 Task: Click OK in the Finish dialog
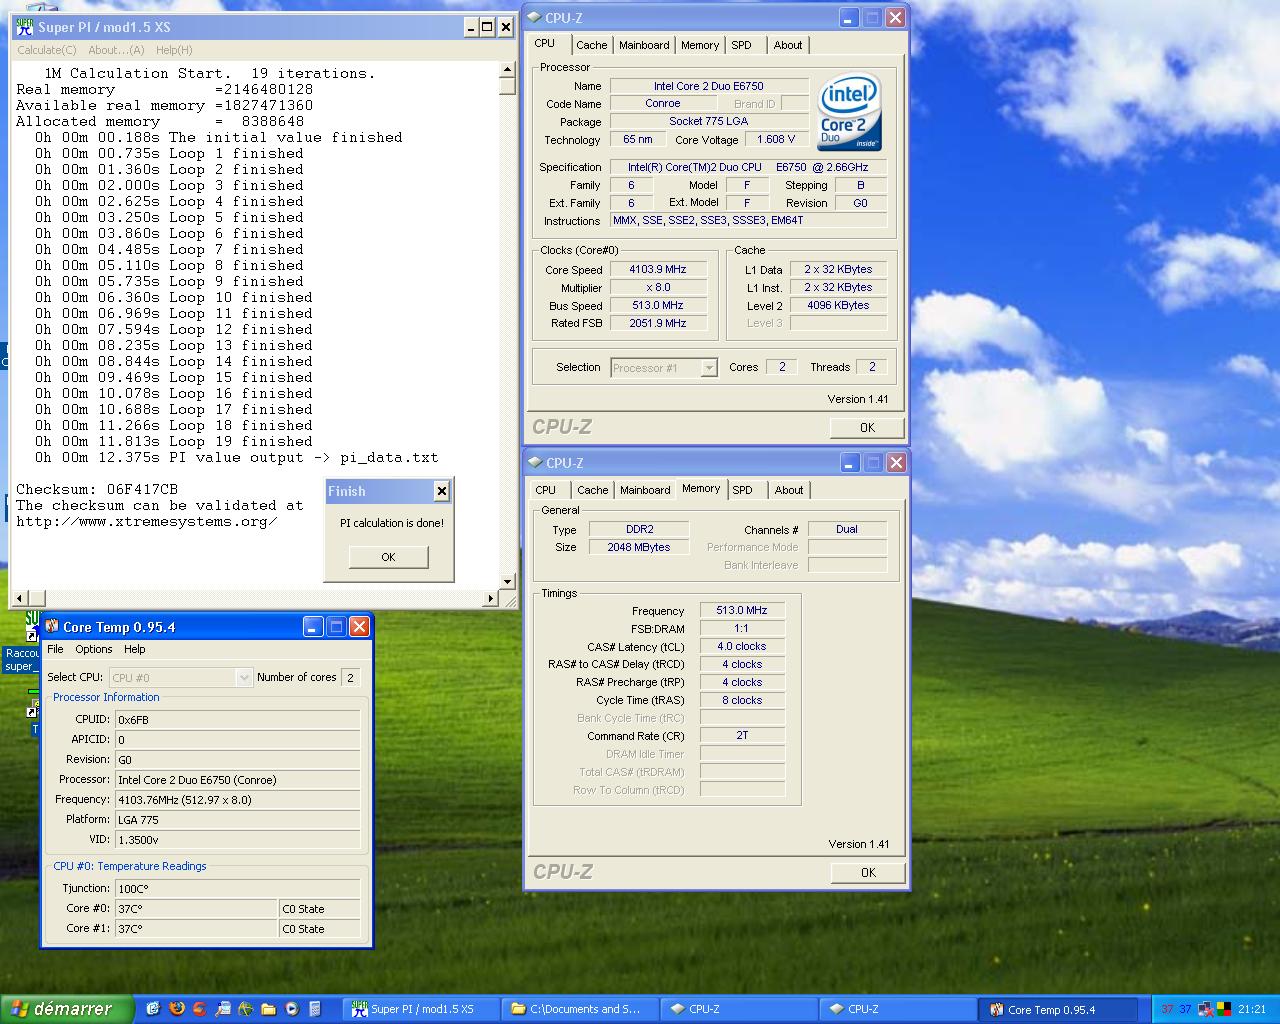[388, 557]
